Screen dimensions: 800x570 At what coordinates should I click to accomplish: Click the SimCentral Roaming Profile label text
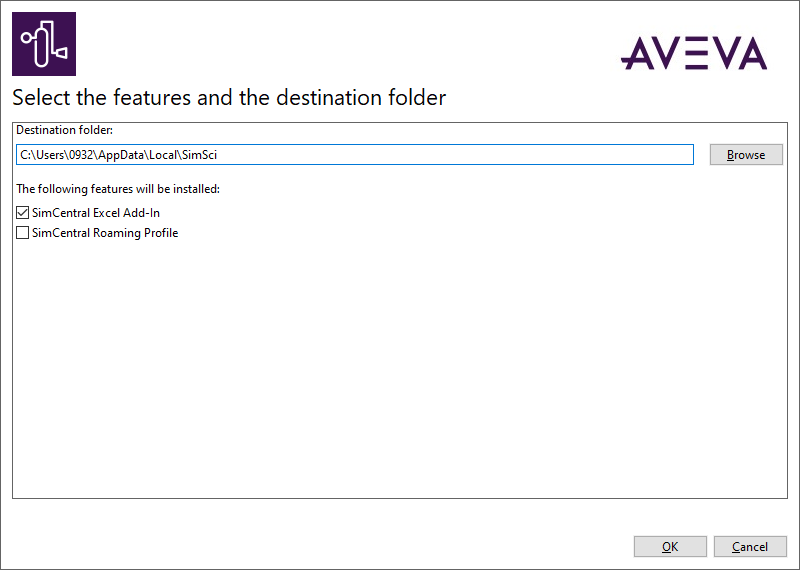tap(105, 233)
